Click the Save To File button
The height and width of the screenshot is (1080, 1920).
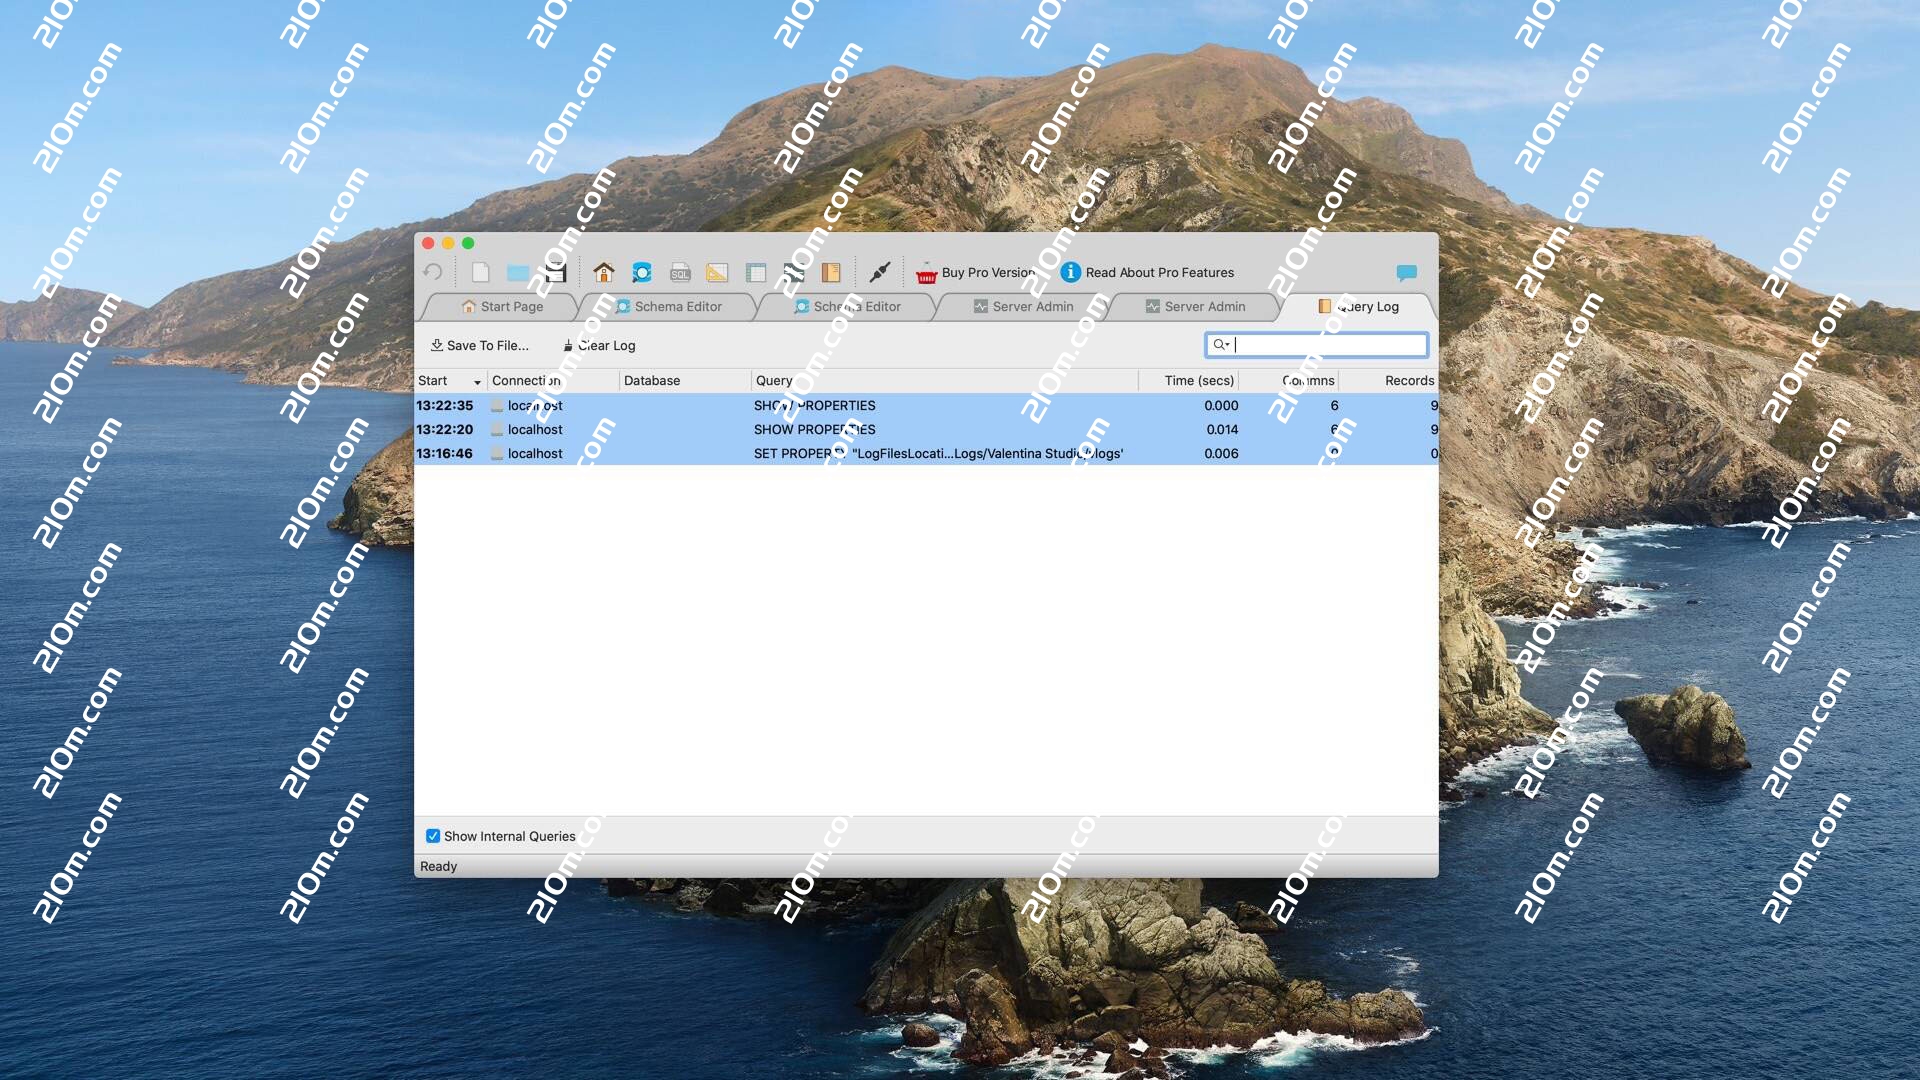point(480,345)
